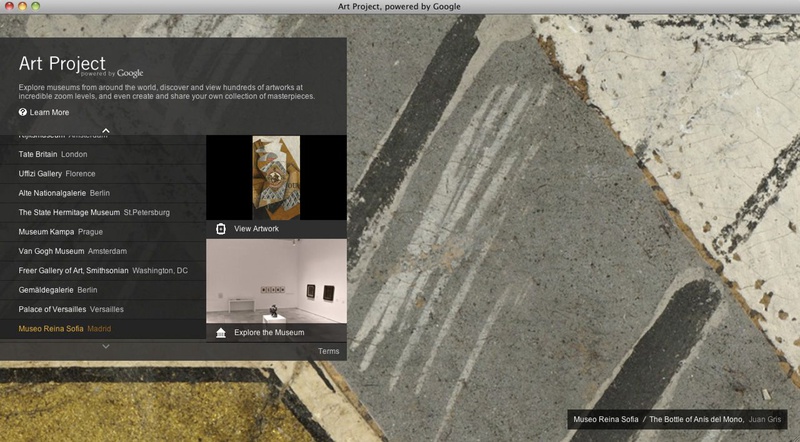Click the Learn More question mark icon
Viewport: 800px width, 442px height.
coord(22,112)
